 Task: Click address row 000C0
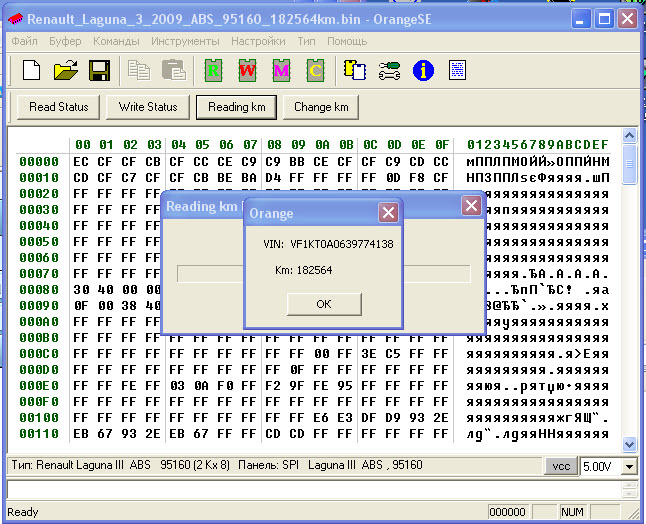click(x=39, y=354)
